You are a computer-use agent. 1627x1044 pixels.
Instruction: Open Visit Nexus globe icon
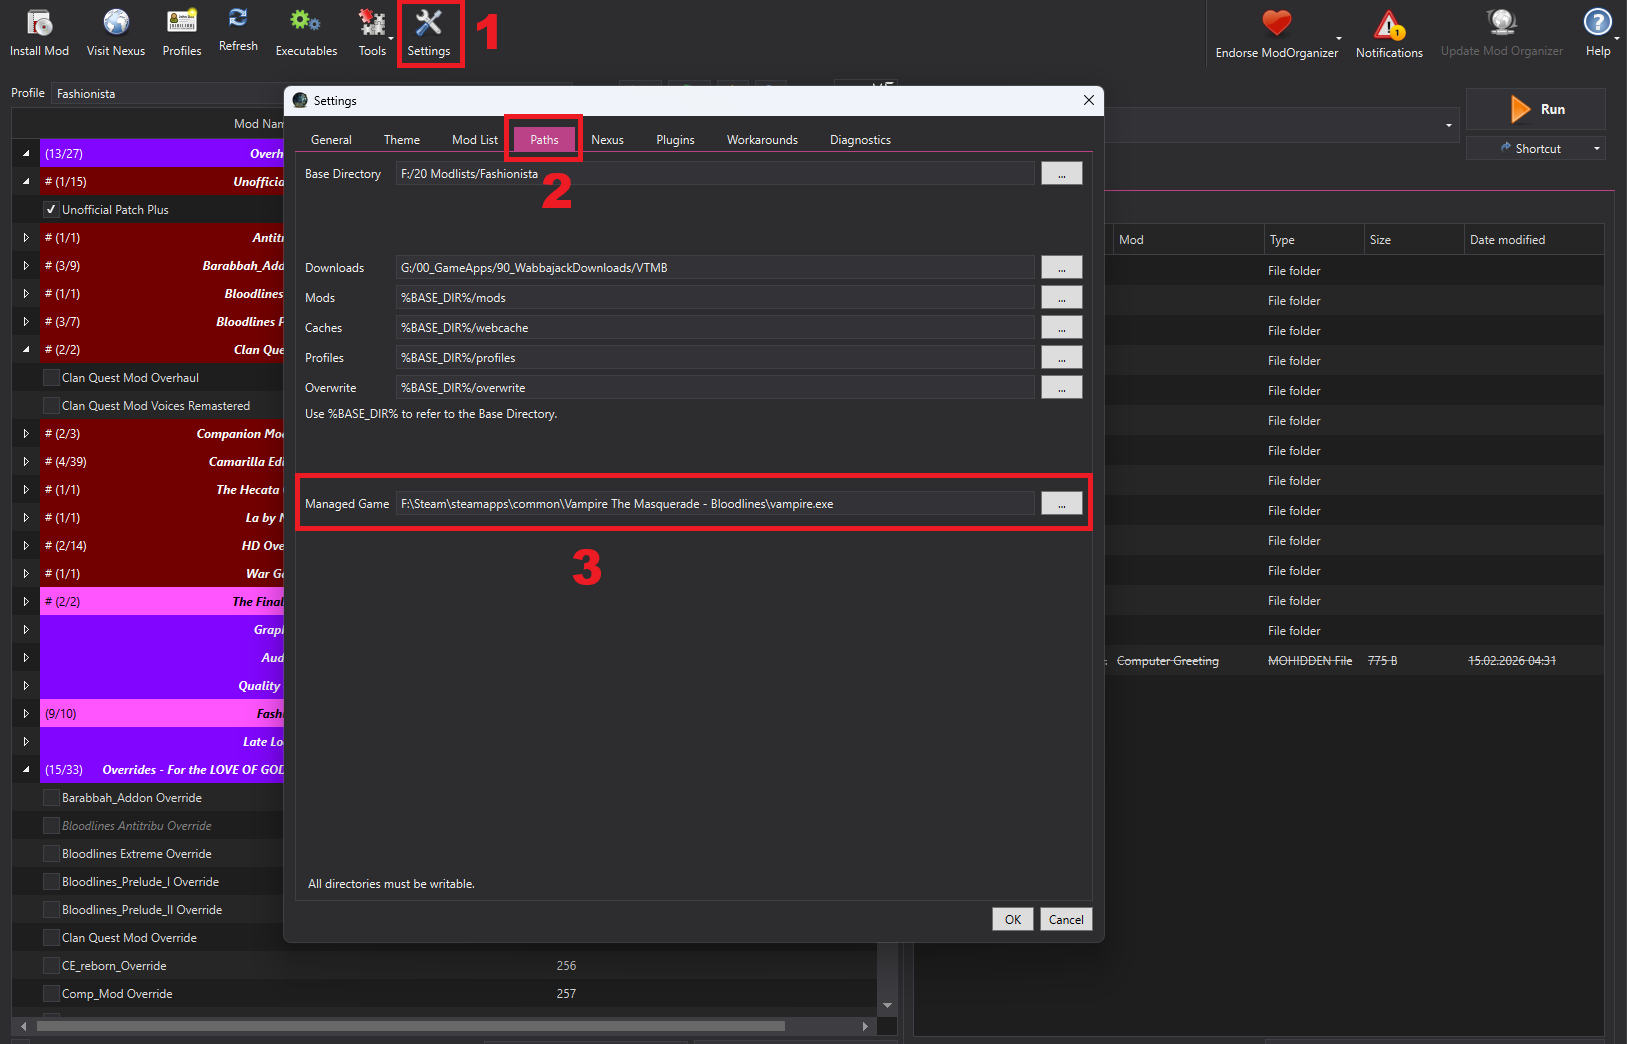coord(116,23)
